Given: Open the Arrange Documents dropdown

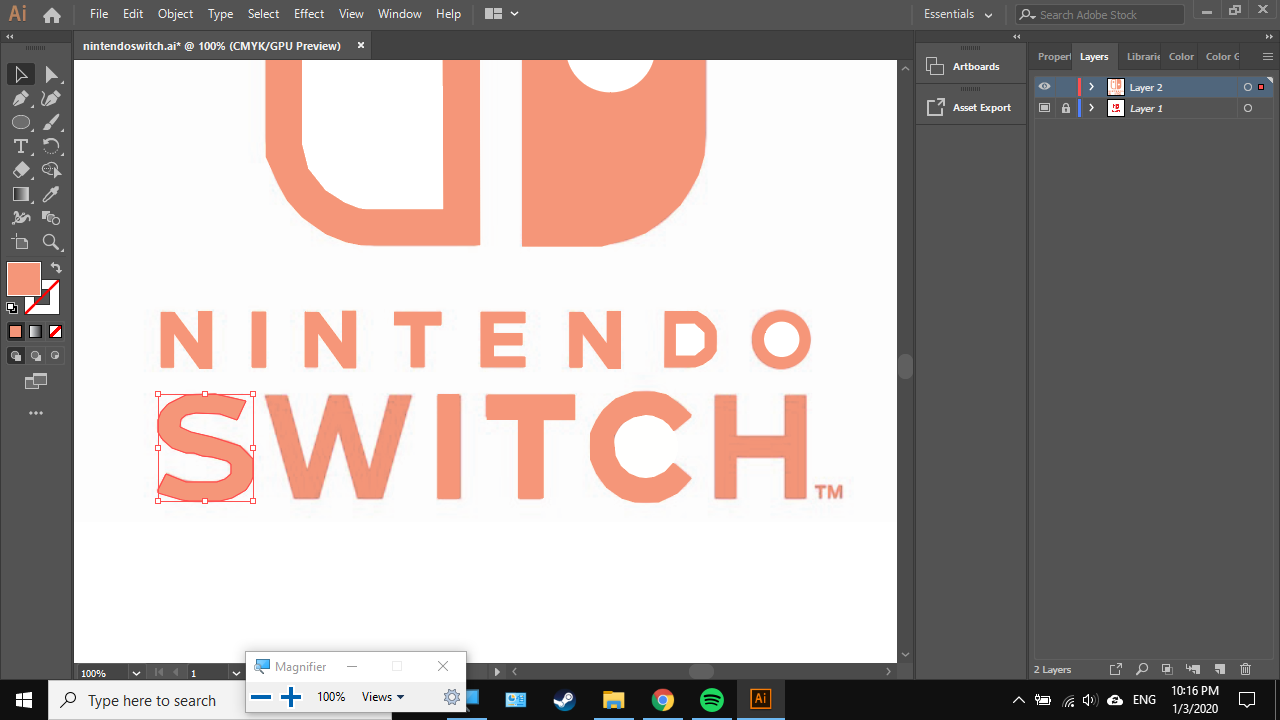Looking at the screenshot, I should pyautogui.click(x=502, y=14).
